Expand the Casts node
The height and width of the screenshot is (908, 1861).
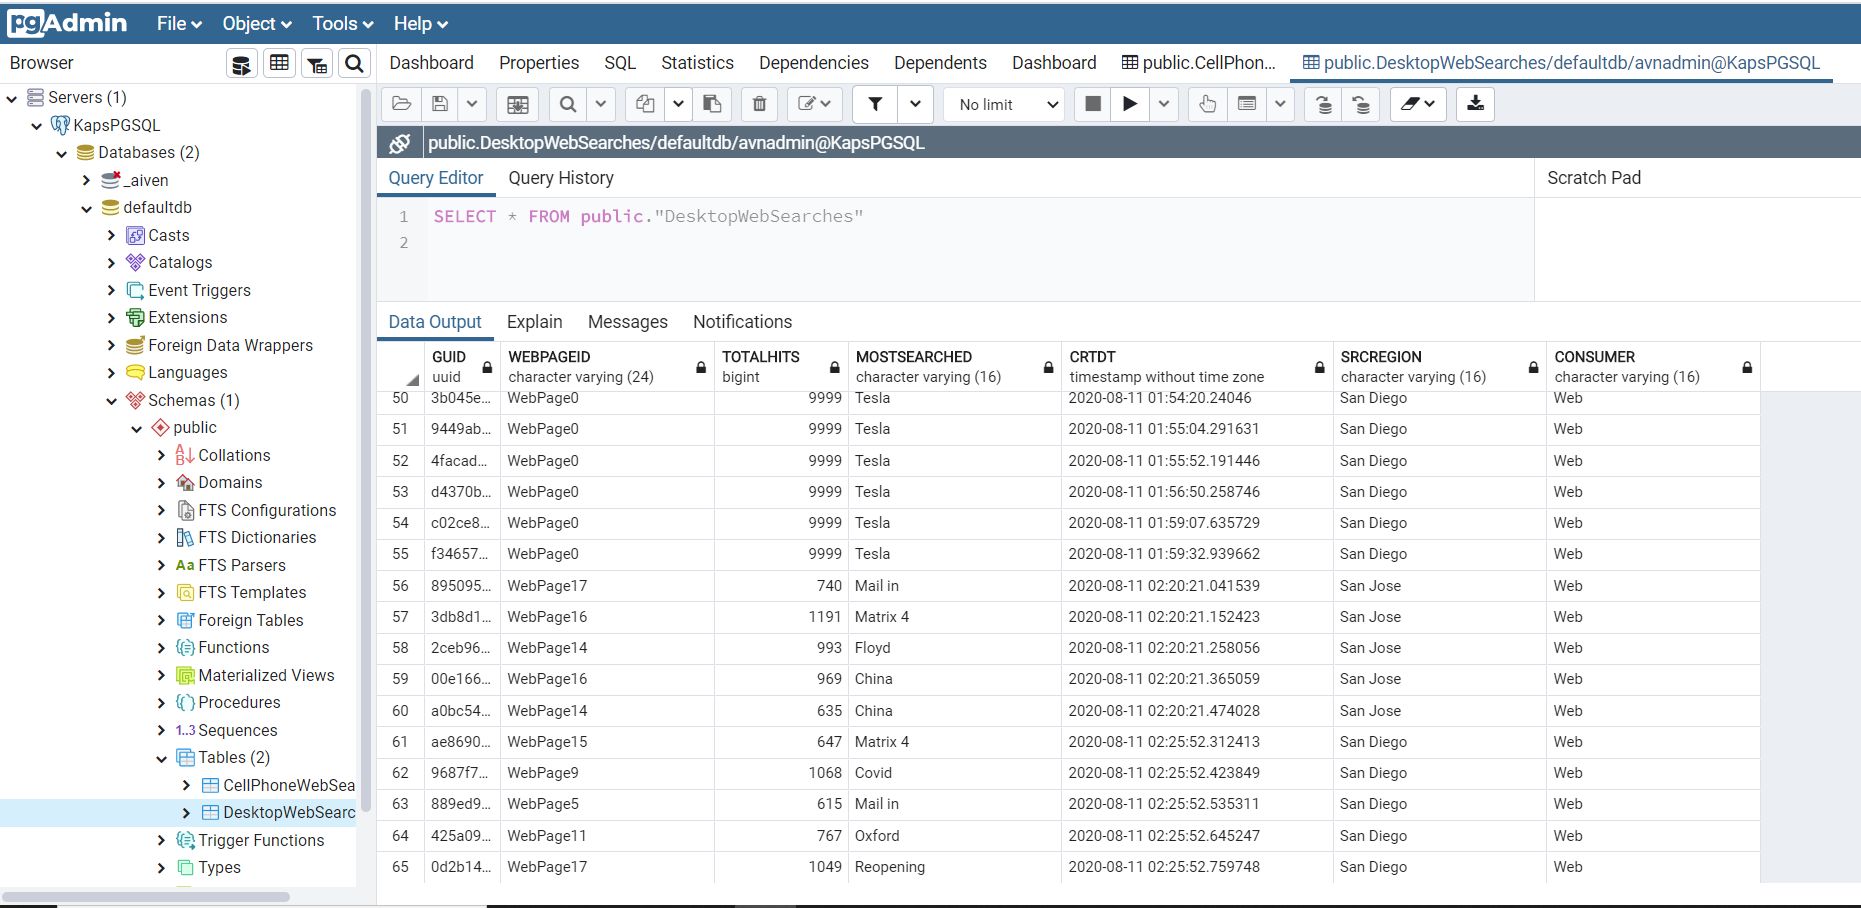[x=112, y=236]
